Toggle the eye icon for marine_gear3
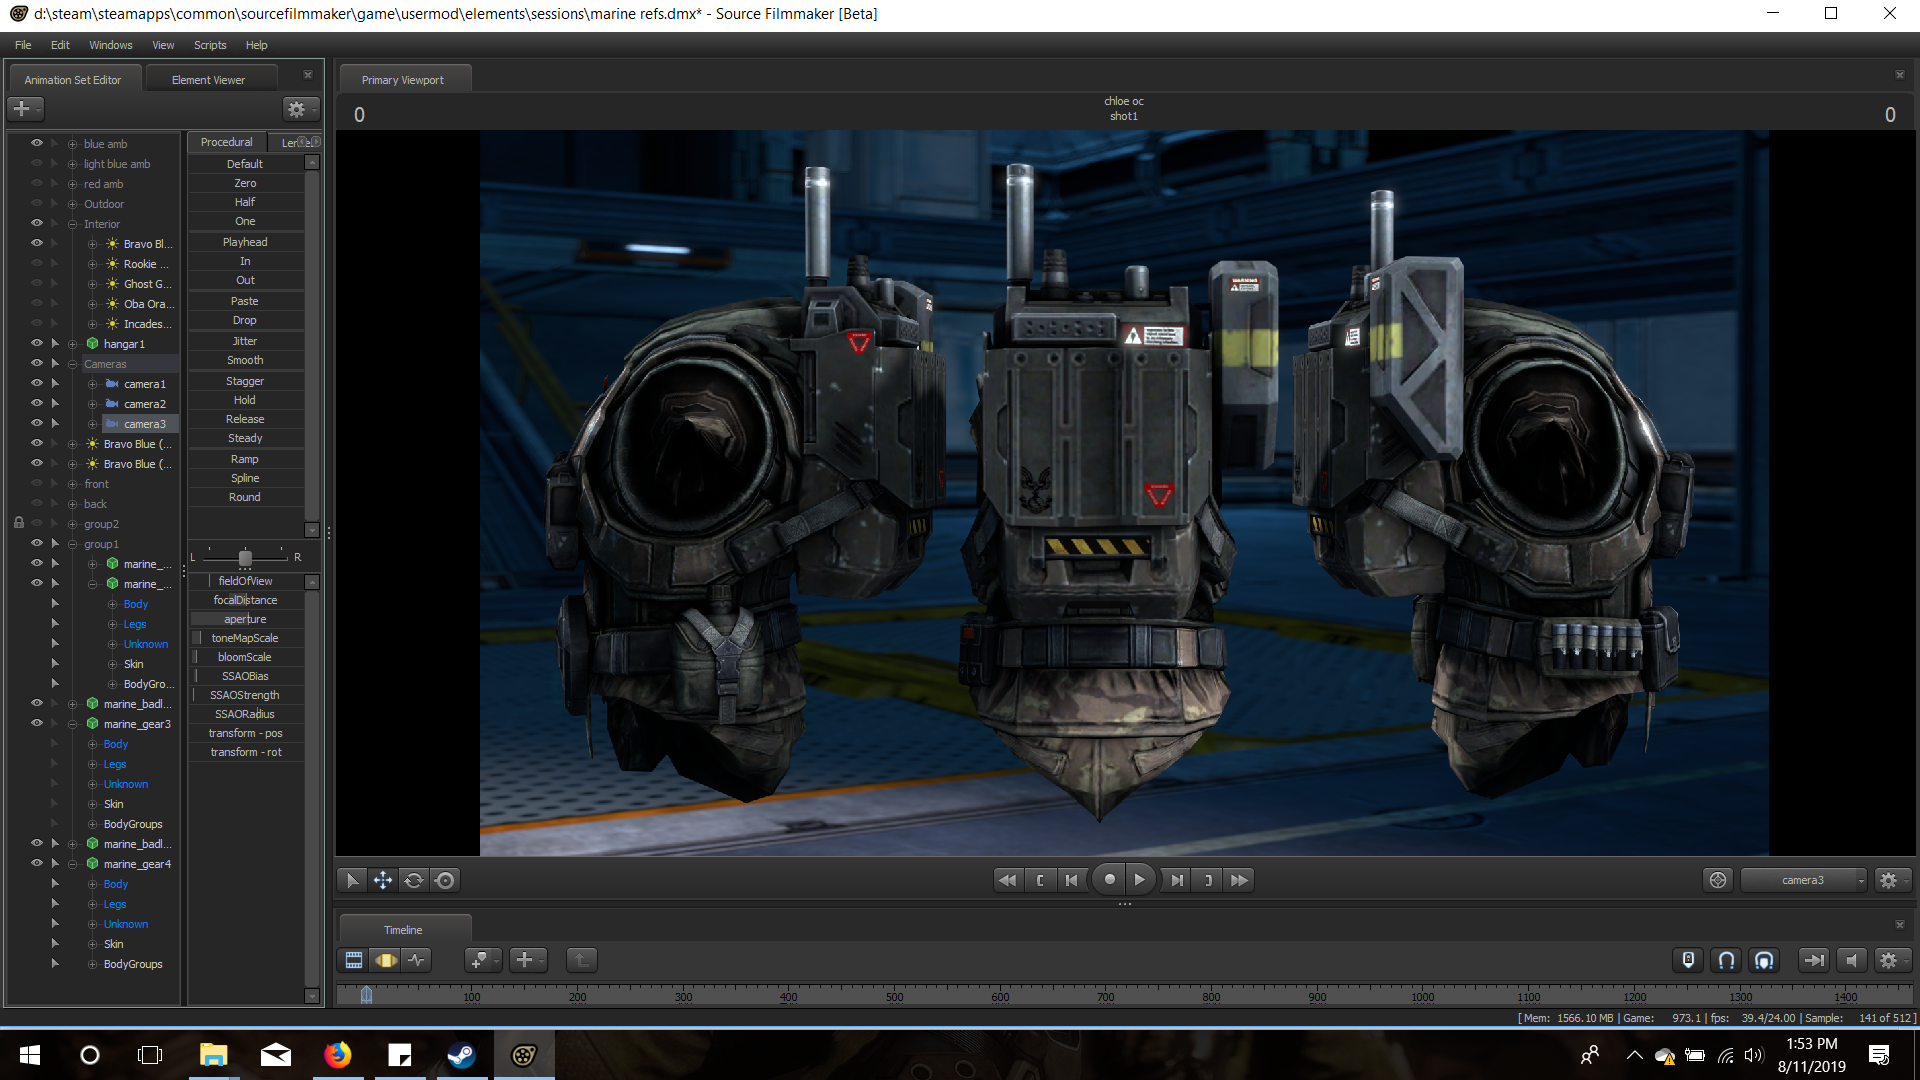The width and height of the screenshot is (1920, 1080). 37,723
